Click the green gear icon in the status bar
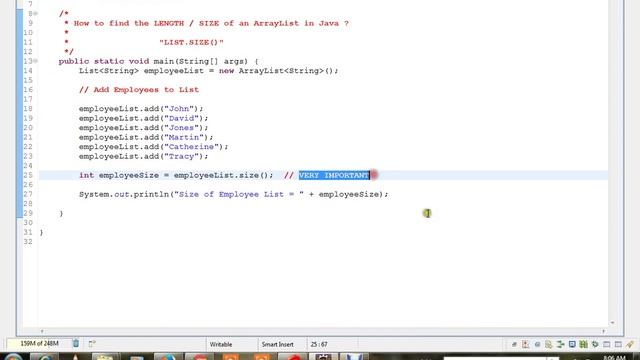This screenshot has width=640, height=360. pyautogui.click(x=595, y=344)
